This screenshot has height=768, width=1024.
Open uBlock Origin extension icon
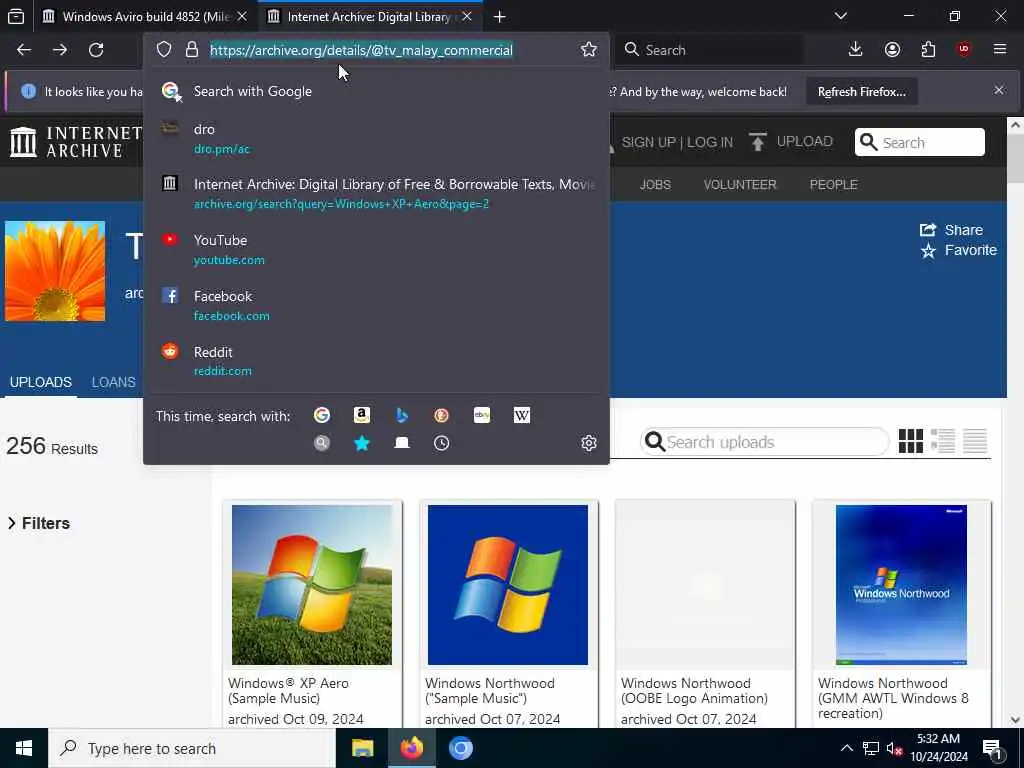[964, 50]
